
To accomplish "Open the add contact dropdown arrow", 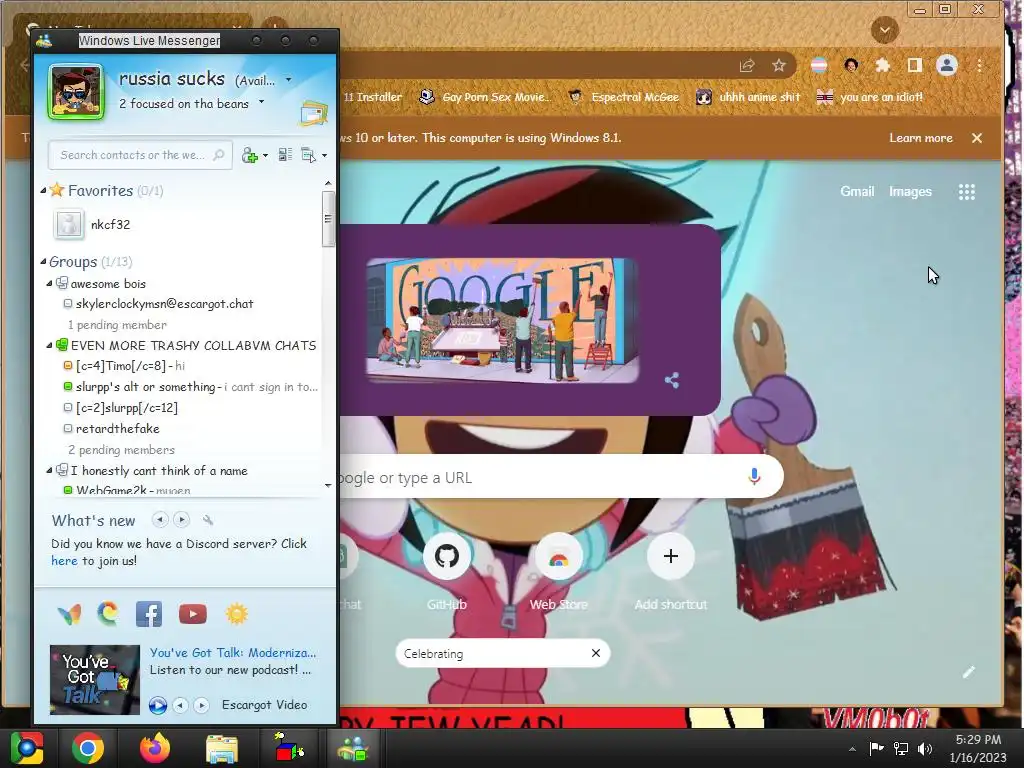I will point(265,155).
